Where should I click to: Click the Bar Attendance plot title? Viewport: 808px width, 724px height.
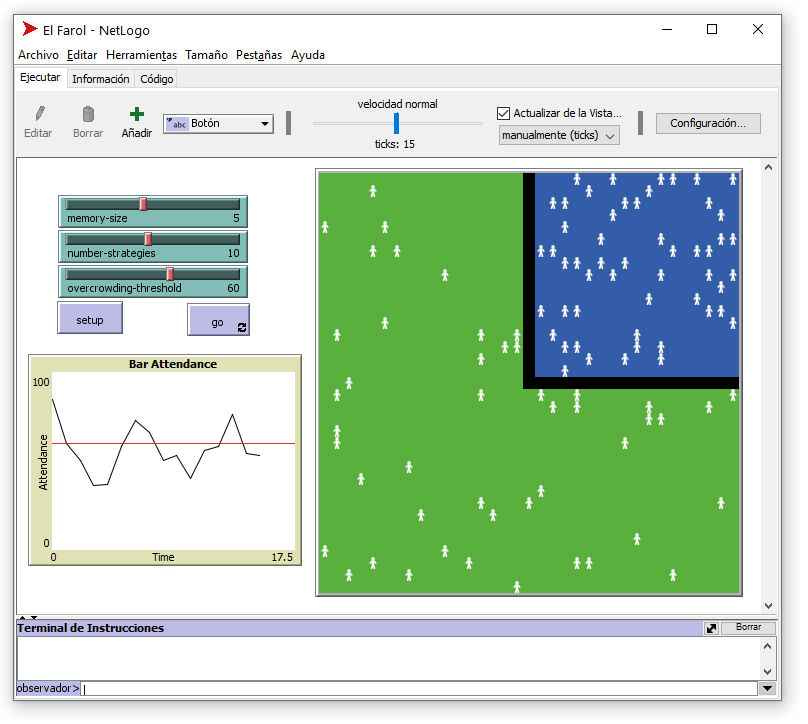173,364
